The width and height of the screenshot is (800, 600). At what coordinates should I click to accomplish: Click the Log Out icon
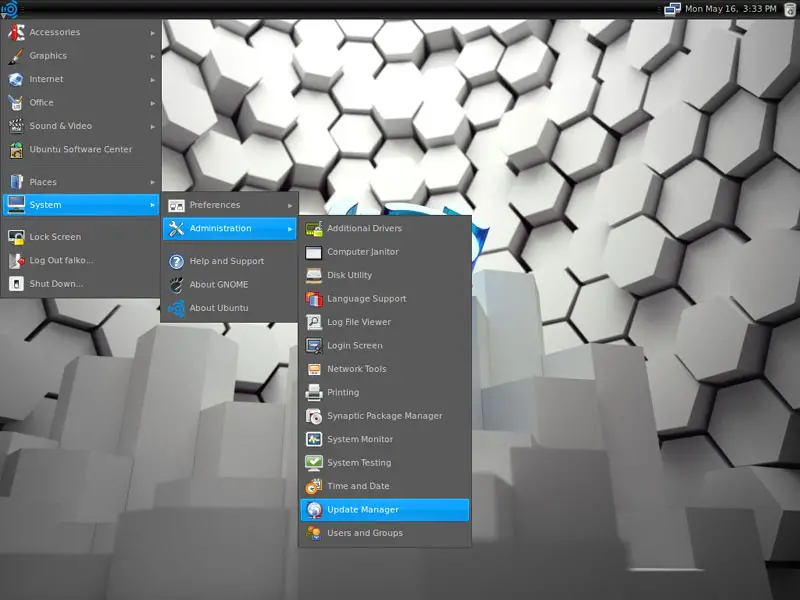(16, 261)
